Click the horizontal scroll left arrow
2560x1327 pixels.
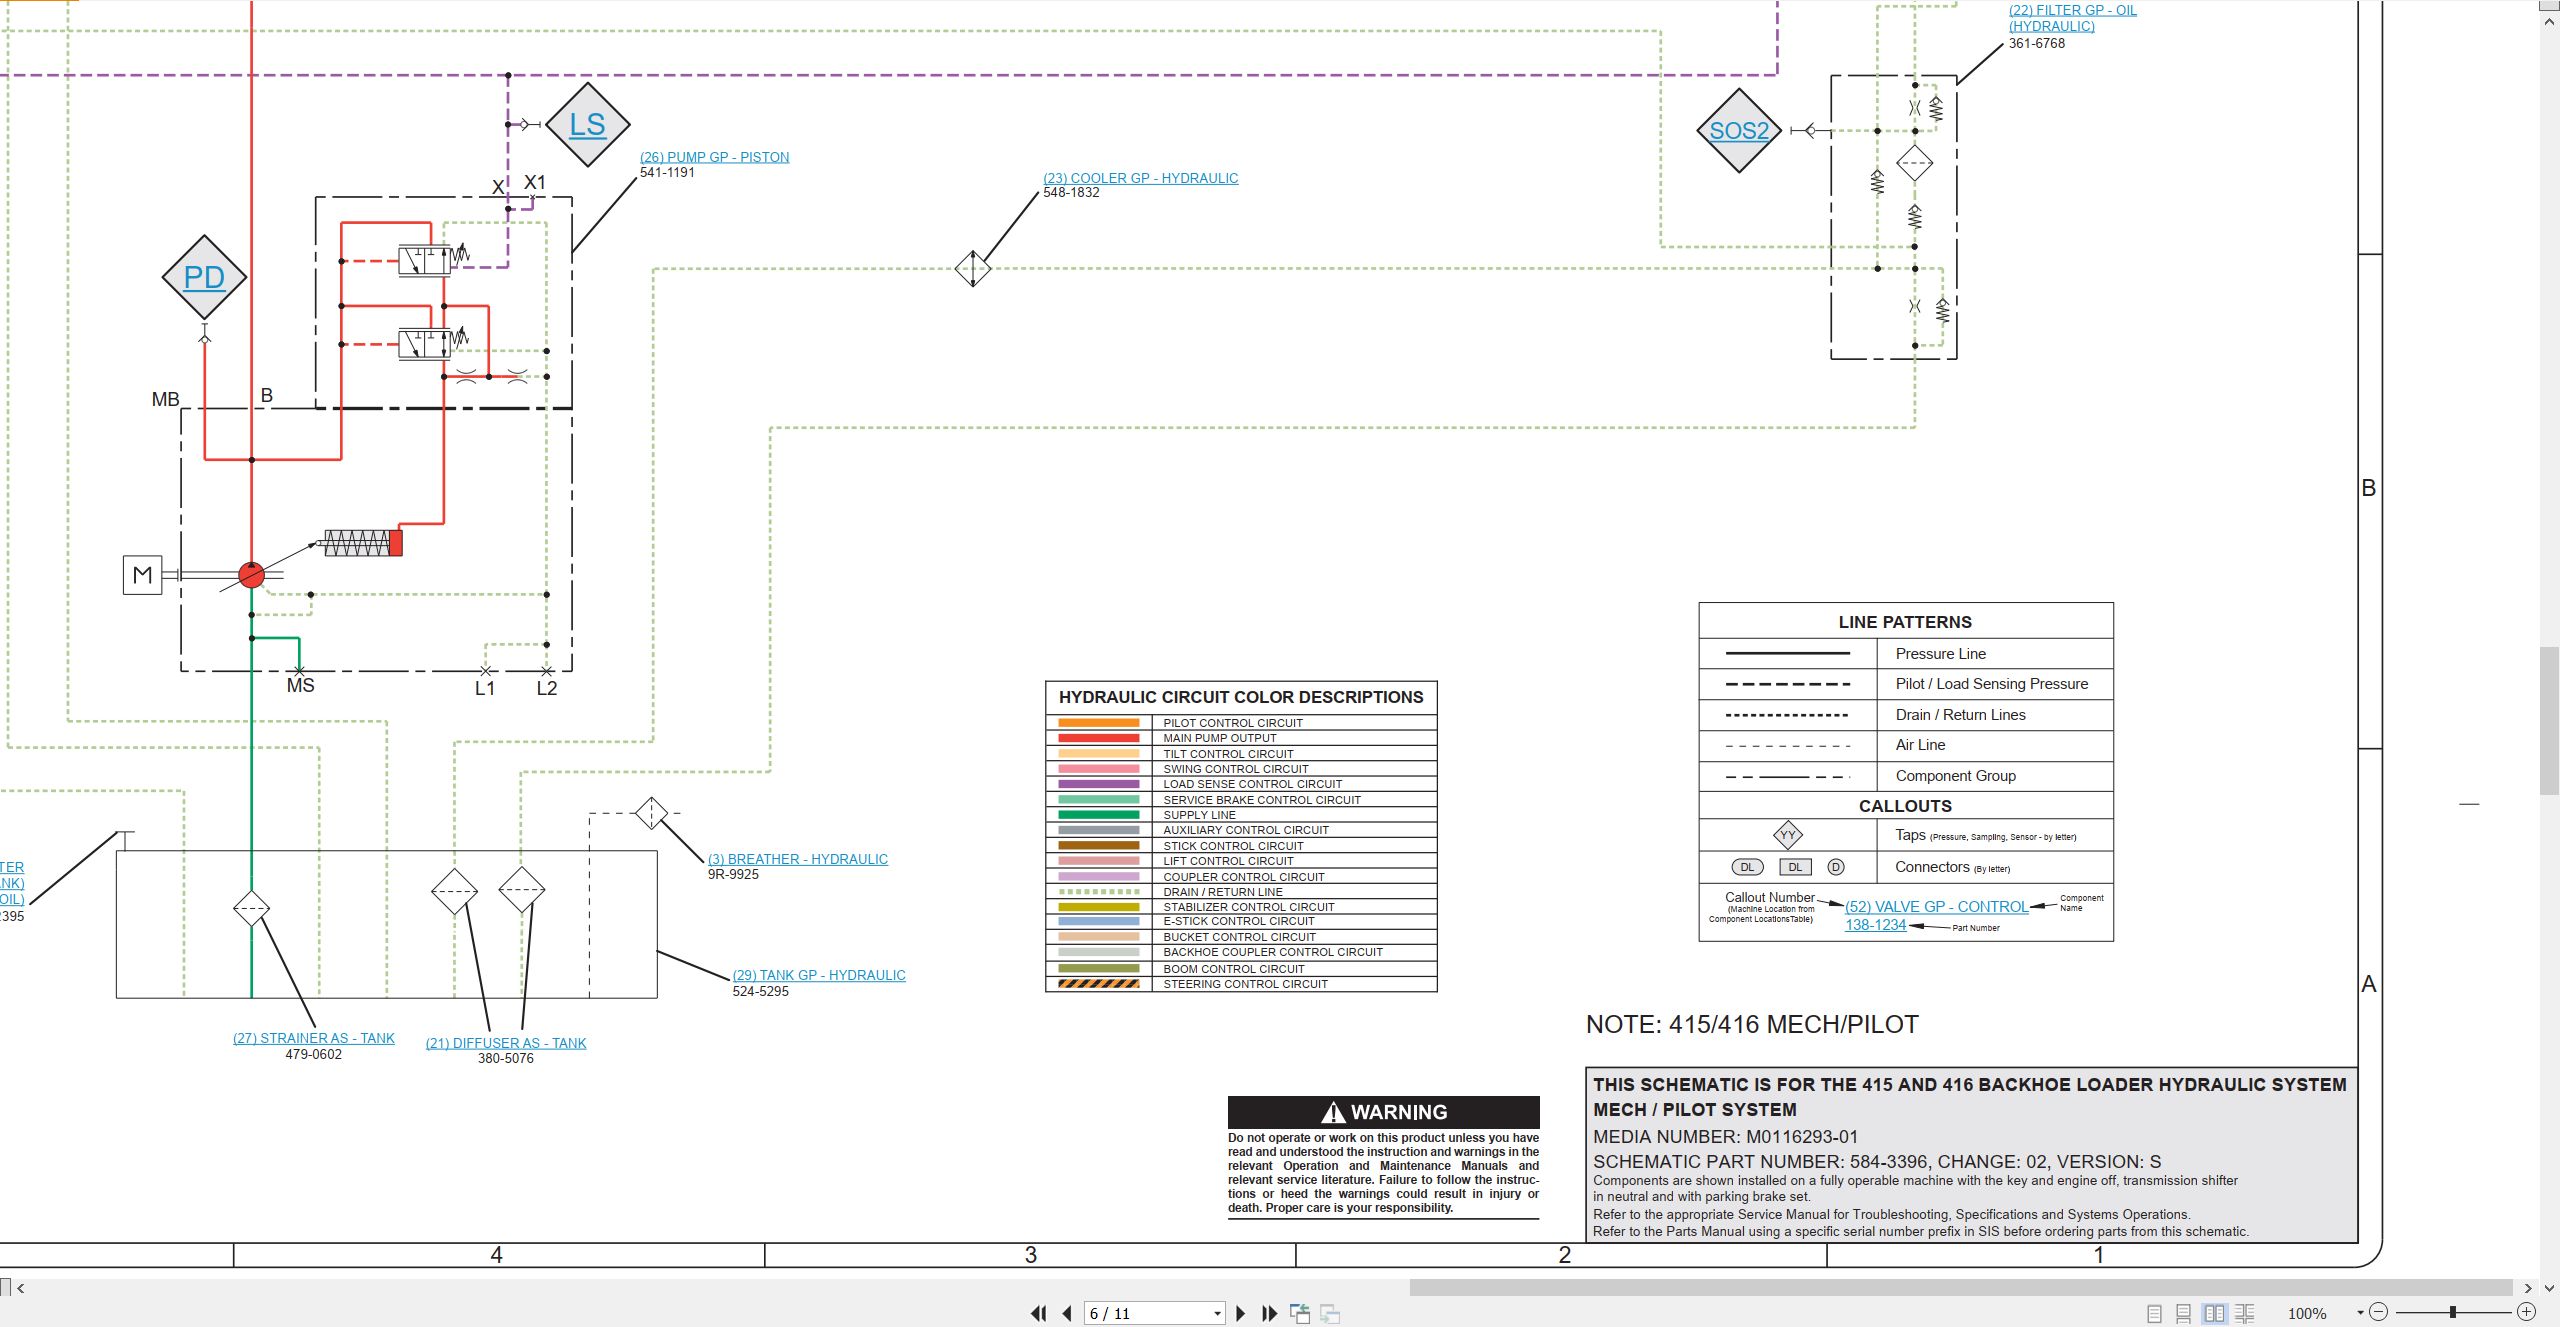click(21, 1288)
